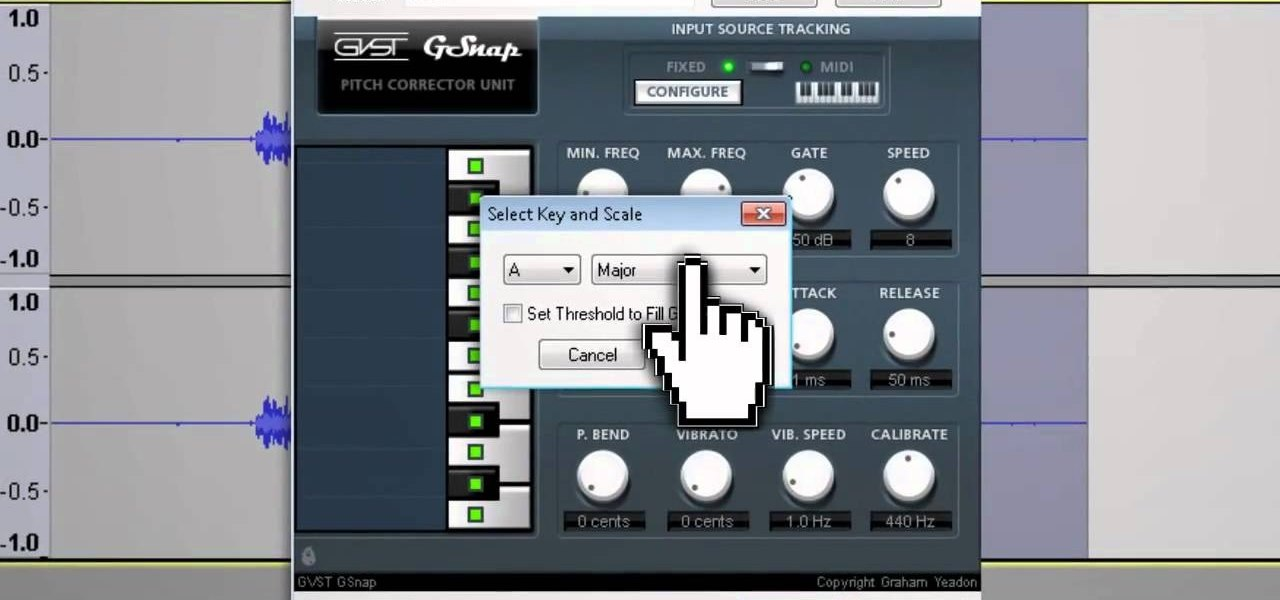Click the GATE knob
Image resolution: width=1280 pixels, height=600 pixels.
809,190
